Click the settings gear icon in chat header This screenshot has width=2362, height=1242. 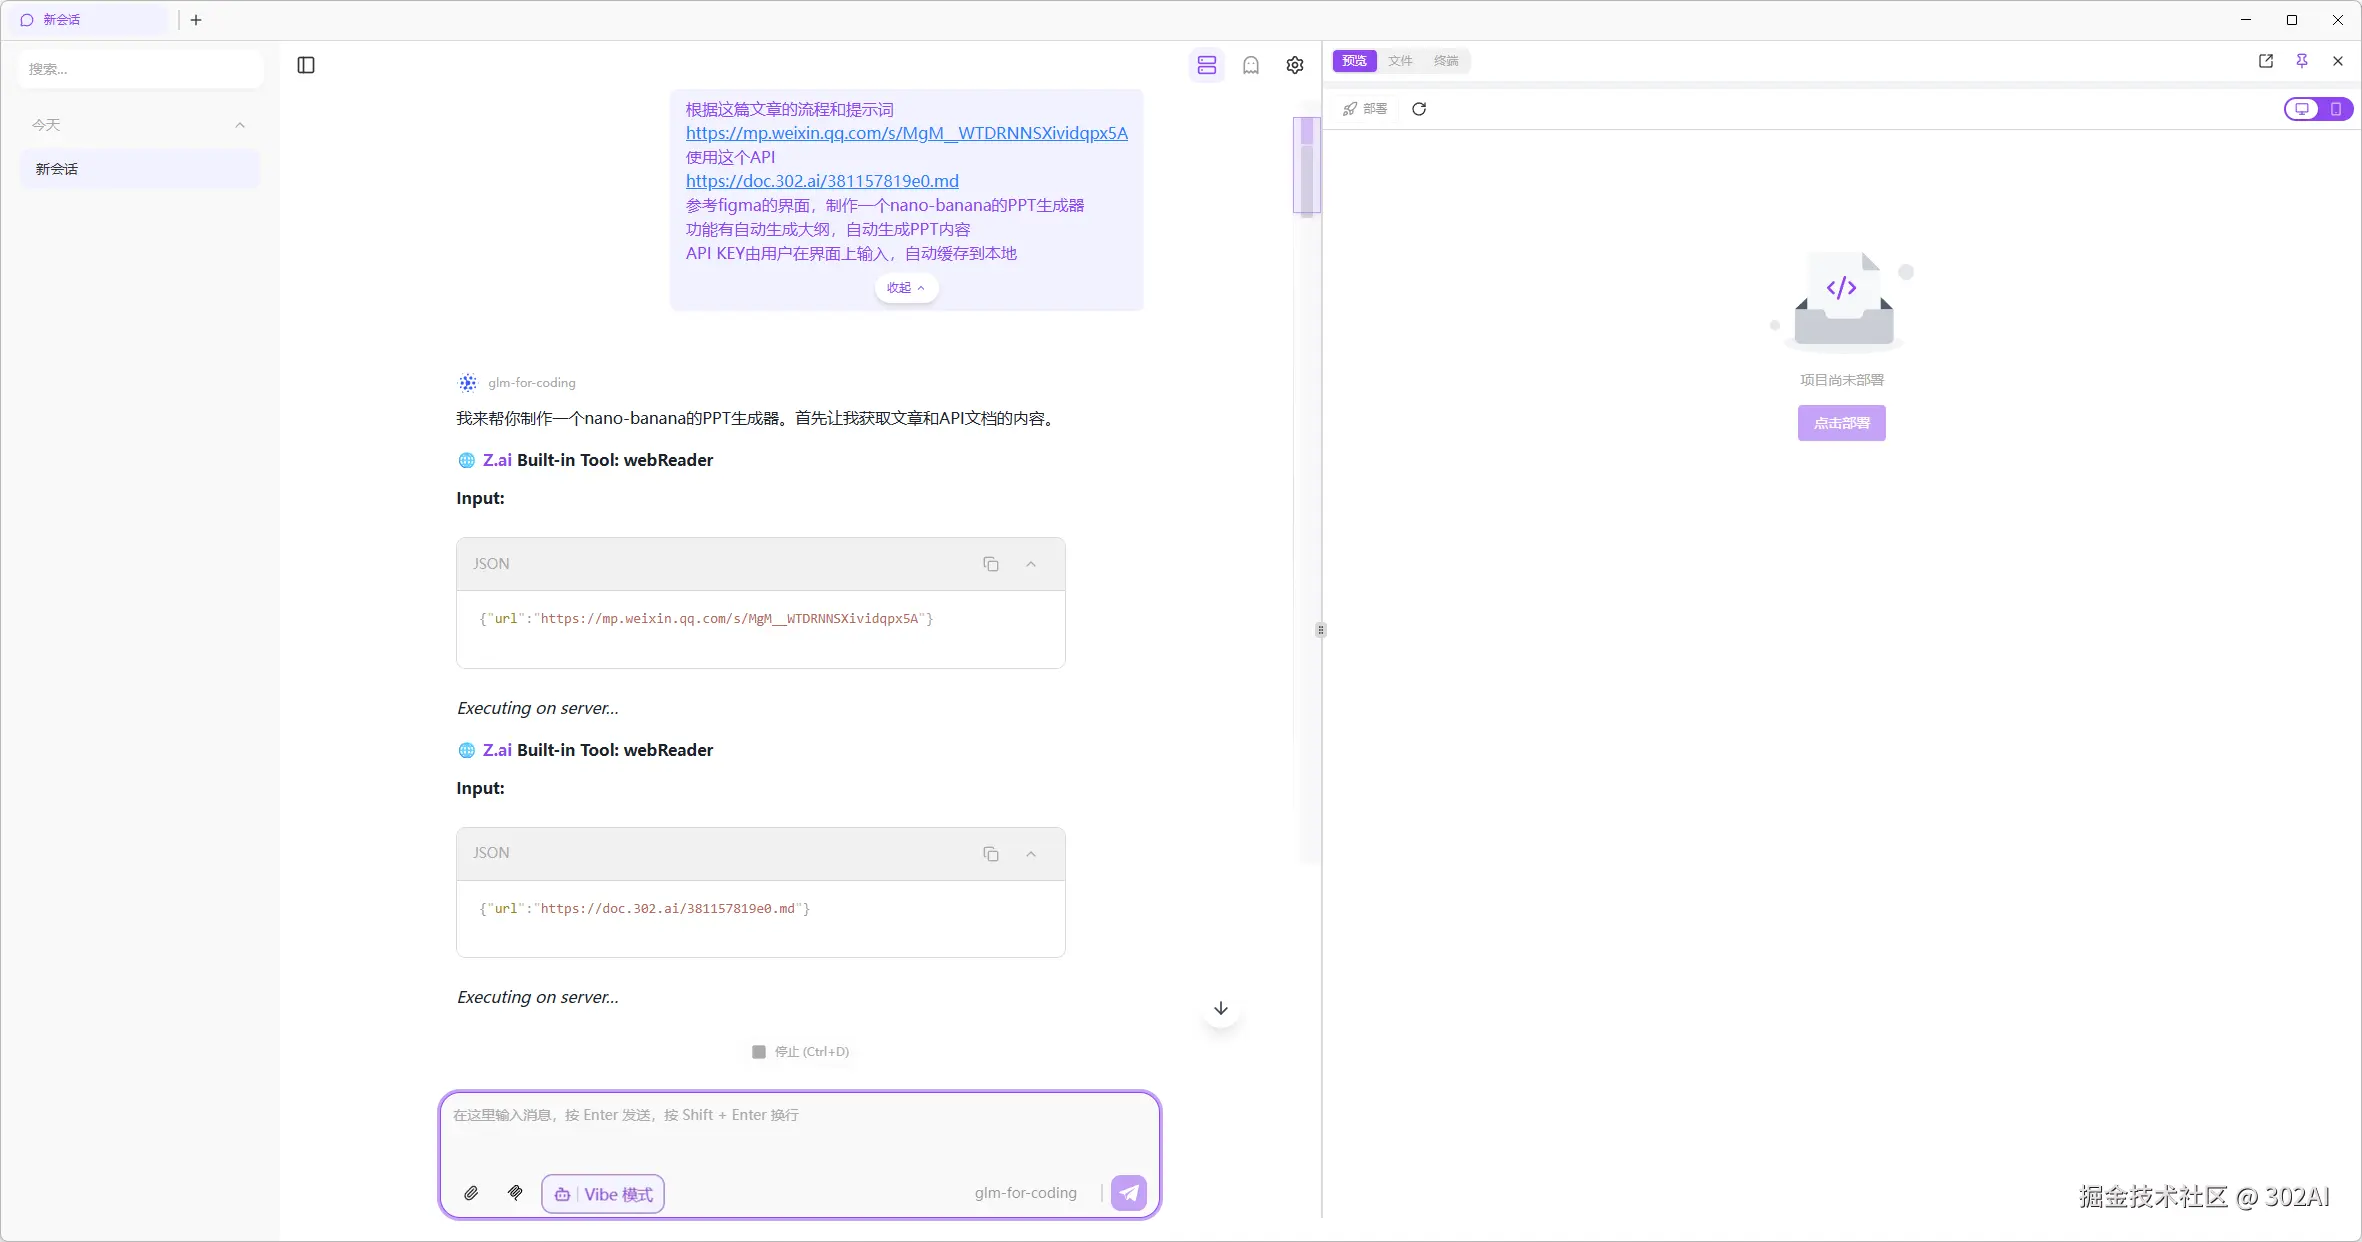coord(1295,65)
